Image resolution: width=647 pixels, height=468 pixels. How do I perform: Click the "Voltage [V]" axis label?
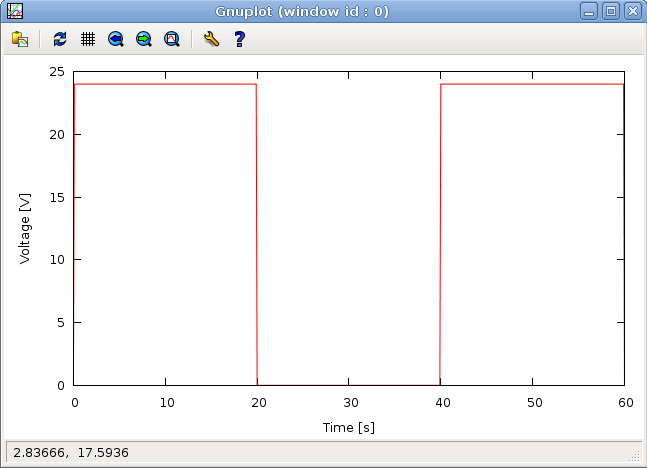[x=26, y=229]
